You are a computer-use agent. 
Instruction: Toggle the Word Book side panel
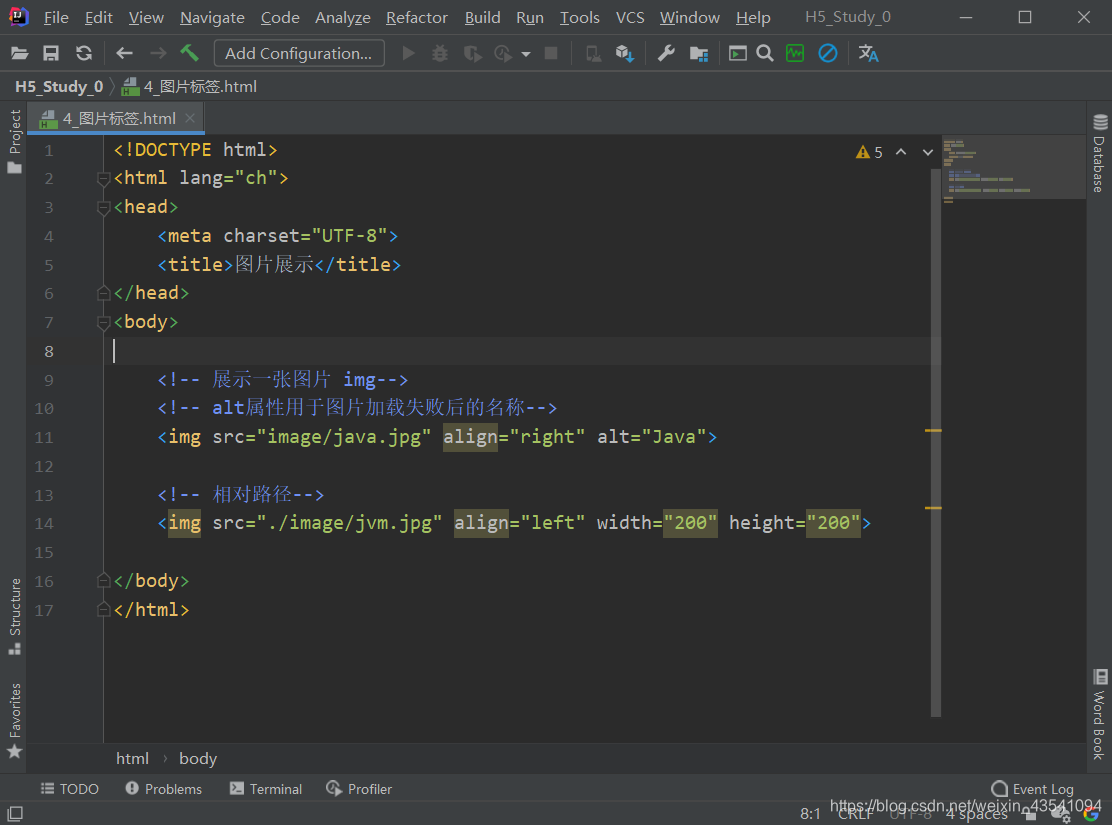1099,714
